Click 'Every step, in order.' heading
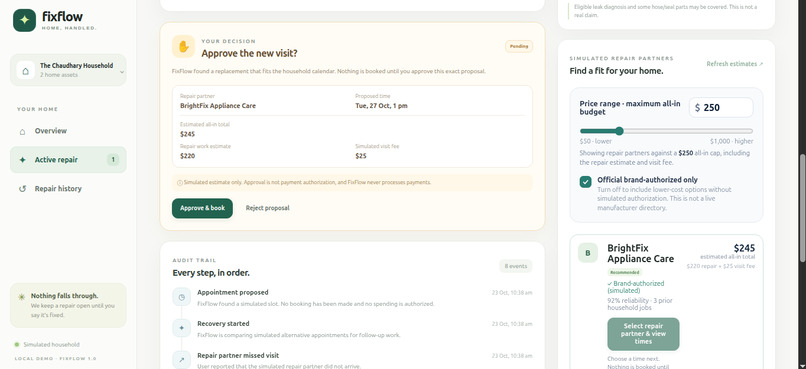 point(211,273)
